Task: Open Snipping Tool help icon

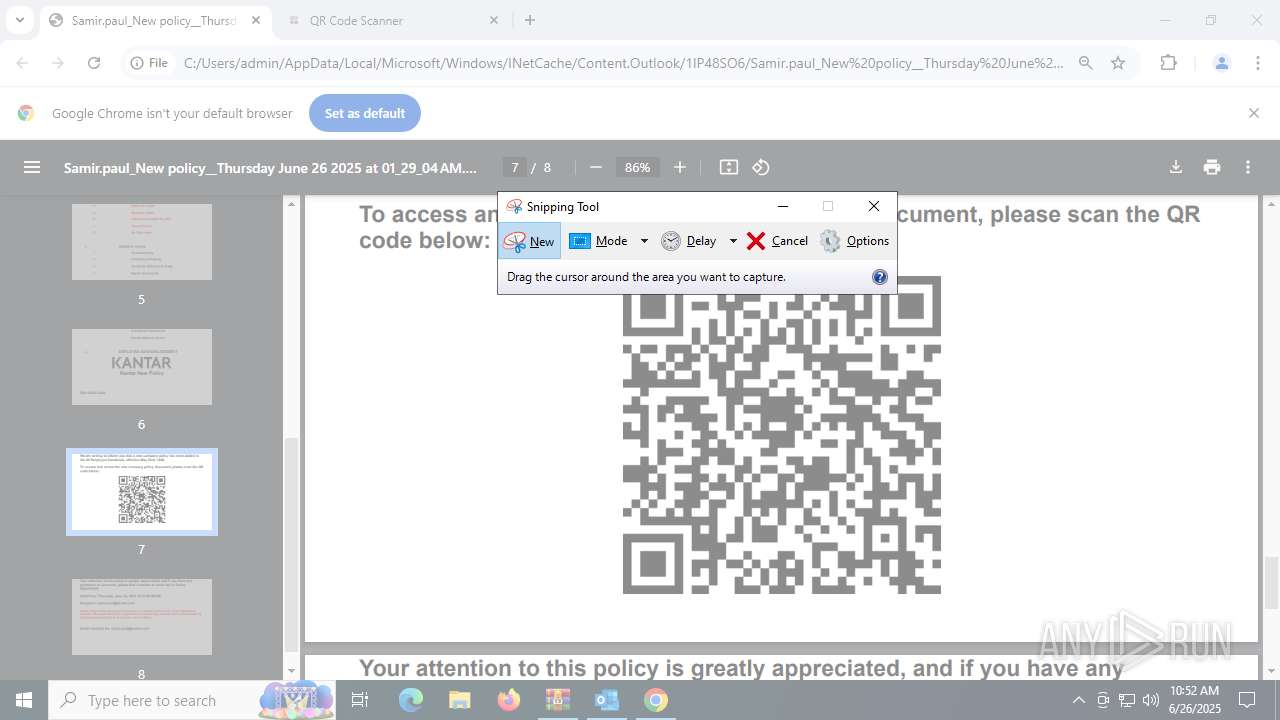Action: (880, 277)
